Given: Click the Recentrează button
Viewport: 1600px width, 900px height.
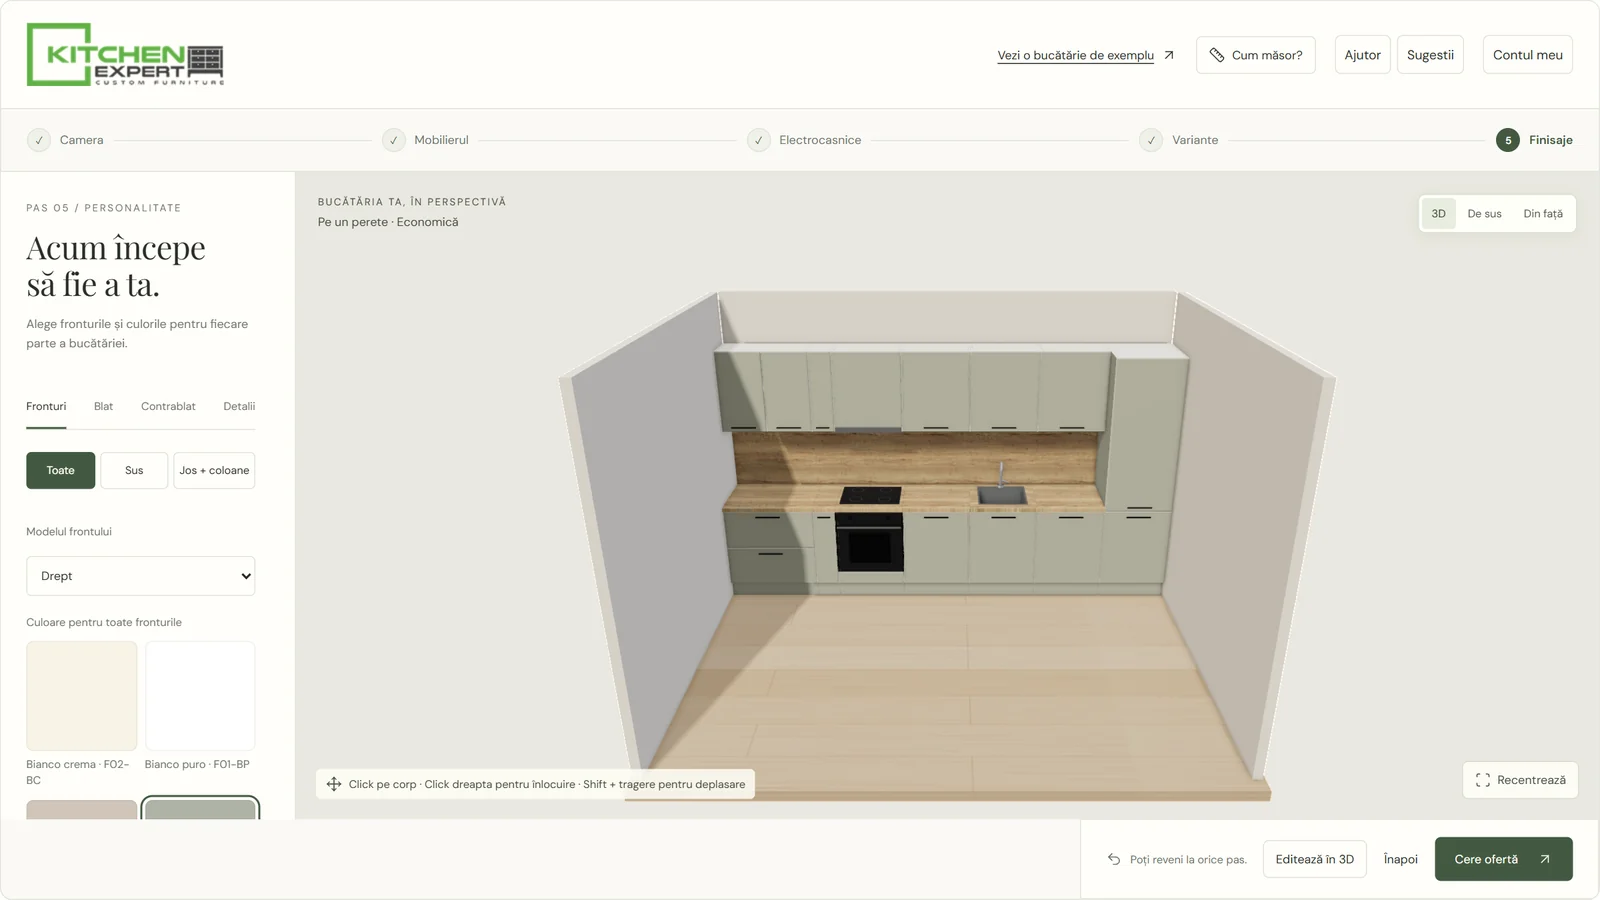Looking at the screenshot, I should coord(1520,780).
